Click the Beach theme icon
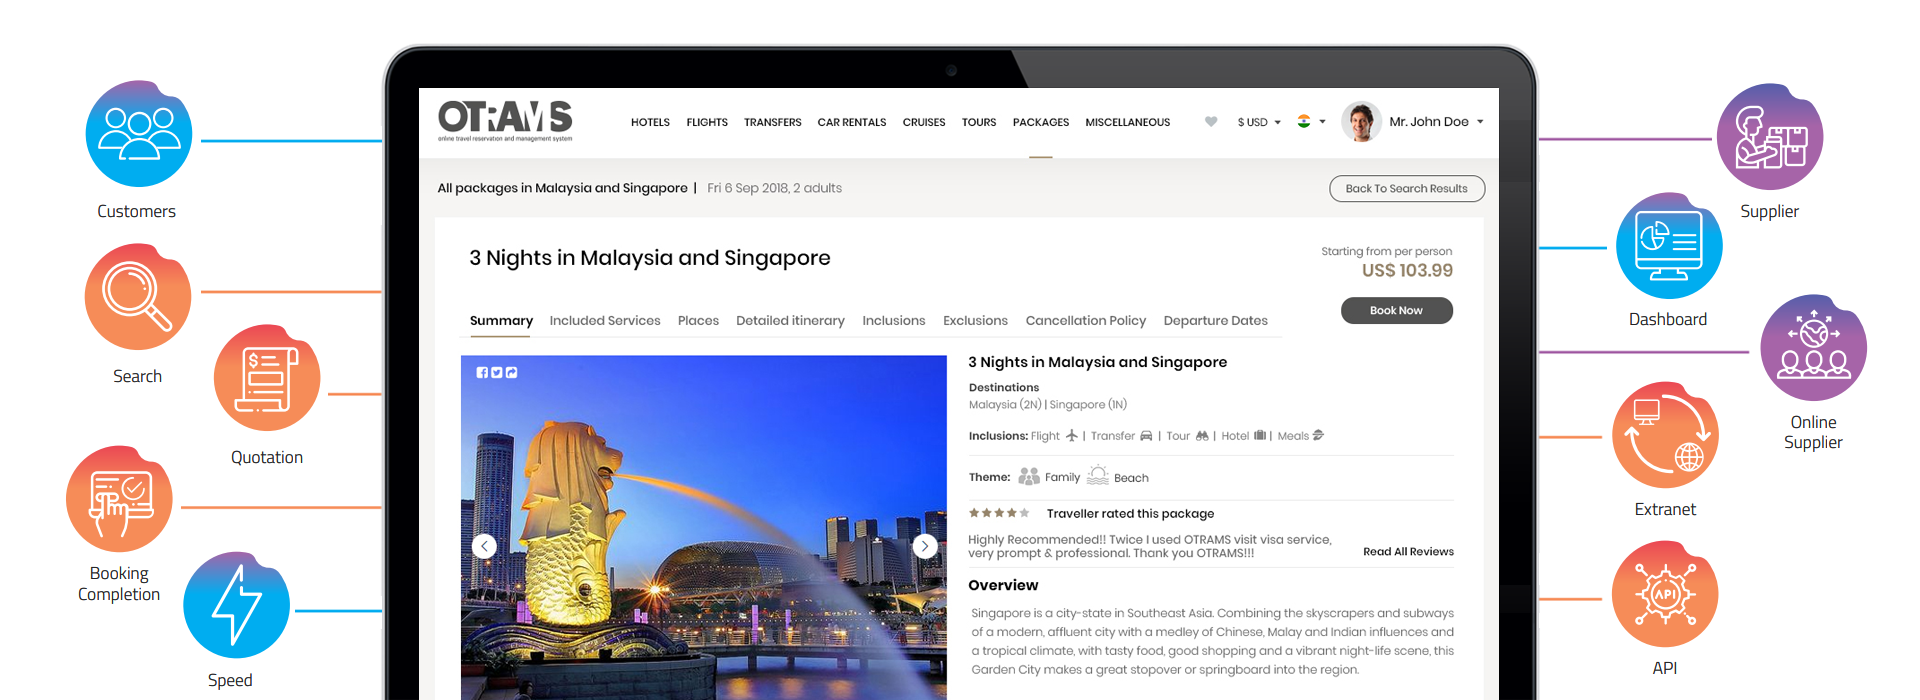The width and height of the screenshot is (1920, 700). pyautogui.click(x=1098, y=475)
